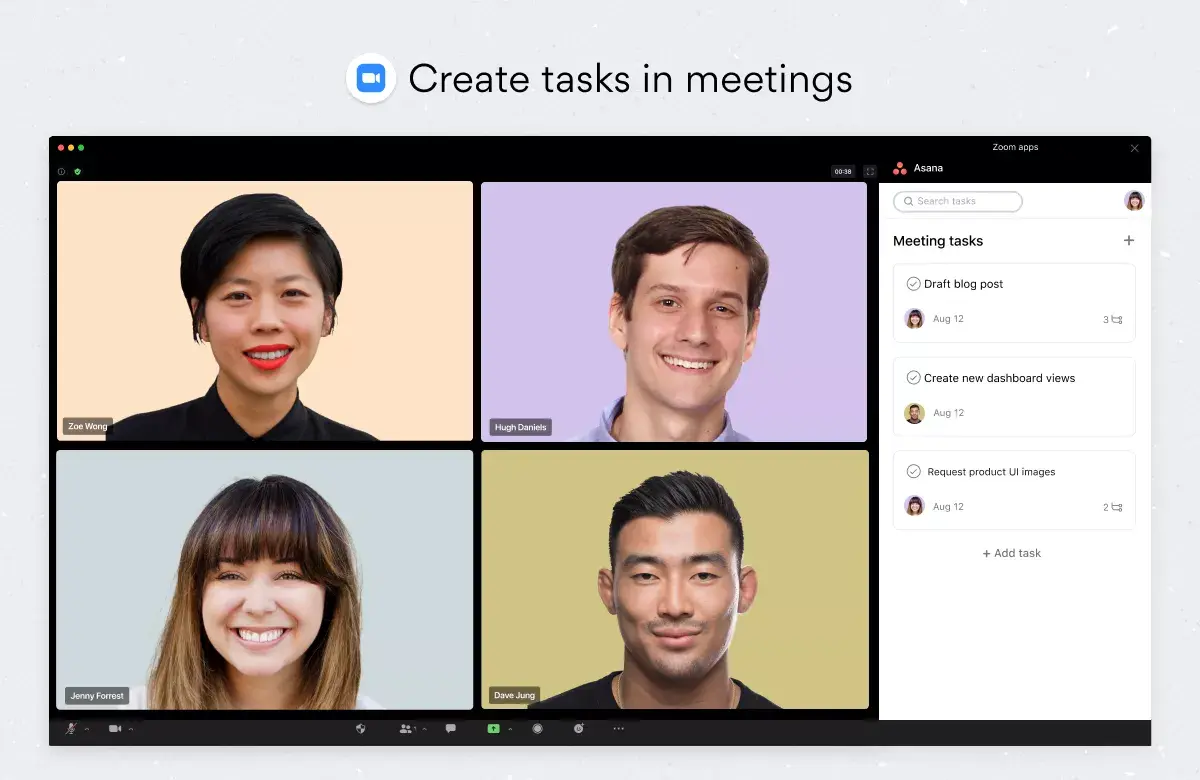This screenshot has height=780, width=1200.
Task: Select the Zoom apps panel header
Action: point(1015,147)
